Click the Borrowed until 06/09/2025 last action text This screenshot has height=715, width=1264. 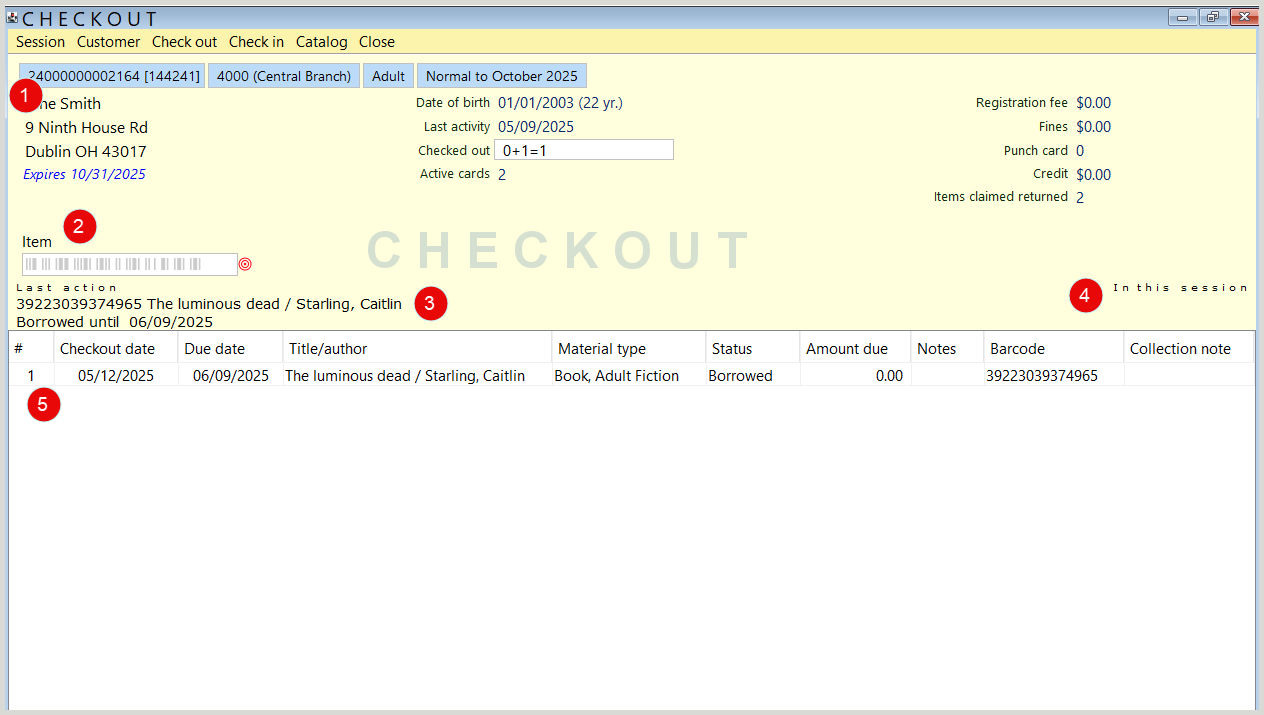(x=115, y=322)
